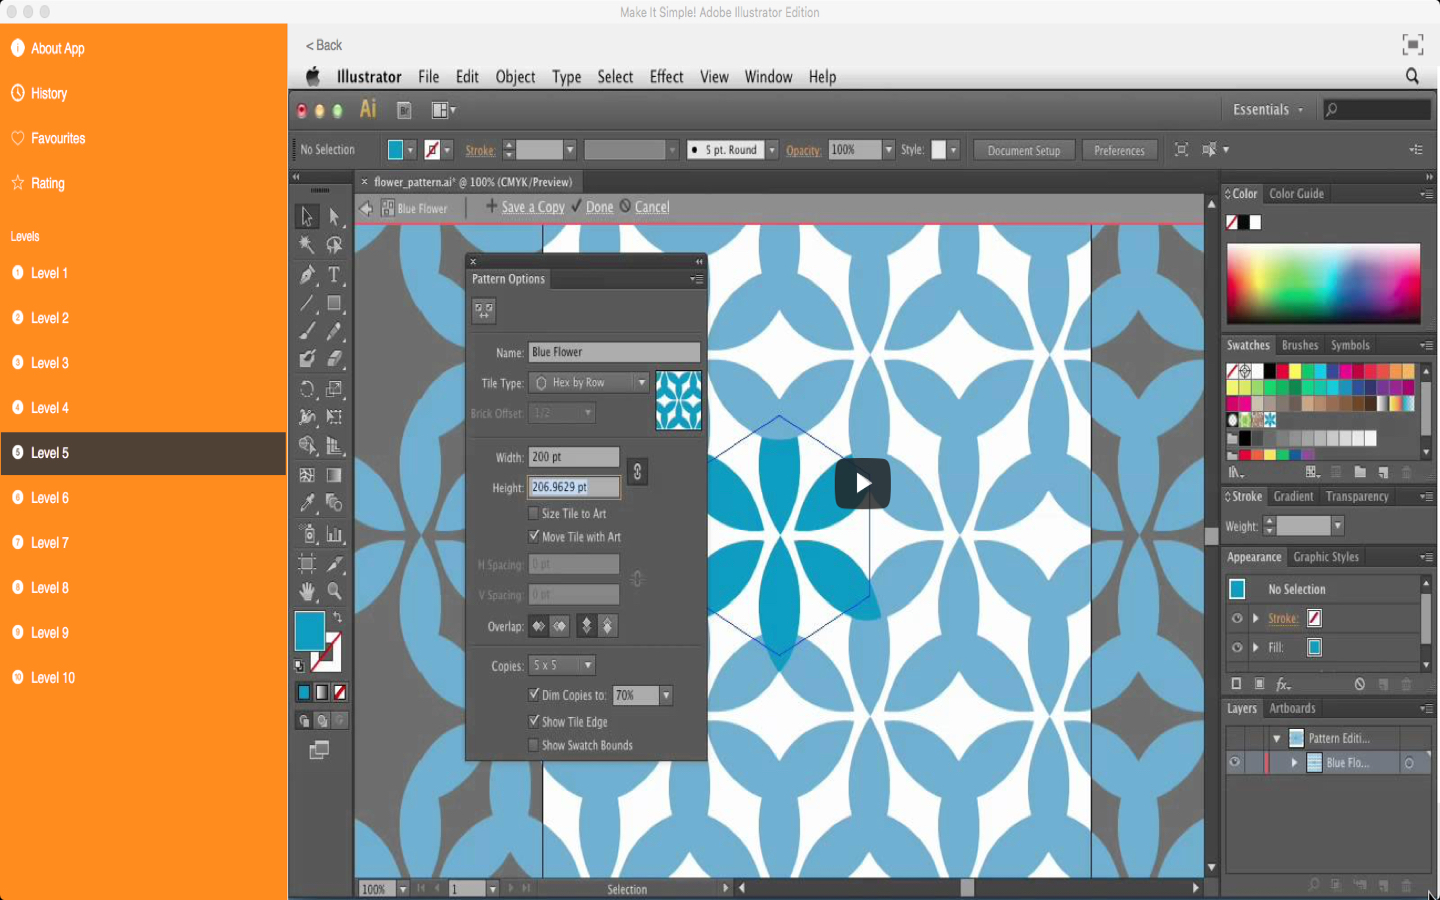Screen dimensions: 1440x900
Task: Uncheck Show Tile Edge
Action: coord(534,721)
